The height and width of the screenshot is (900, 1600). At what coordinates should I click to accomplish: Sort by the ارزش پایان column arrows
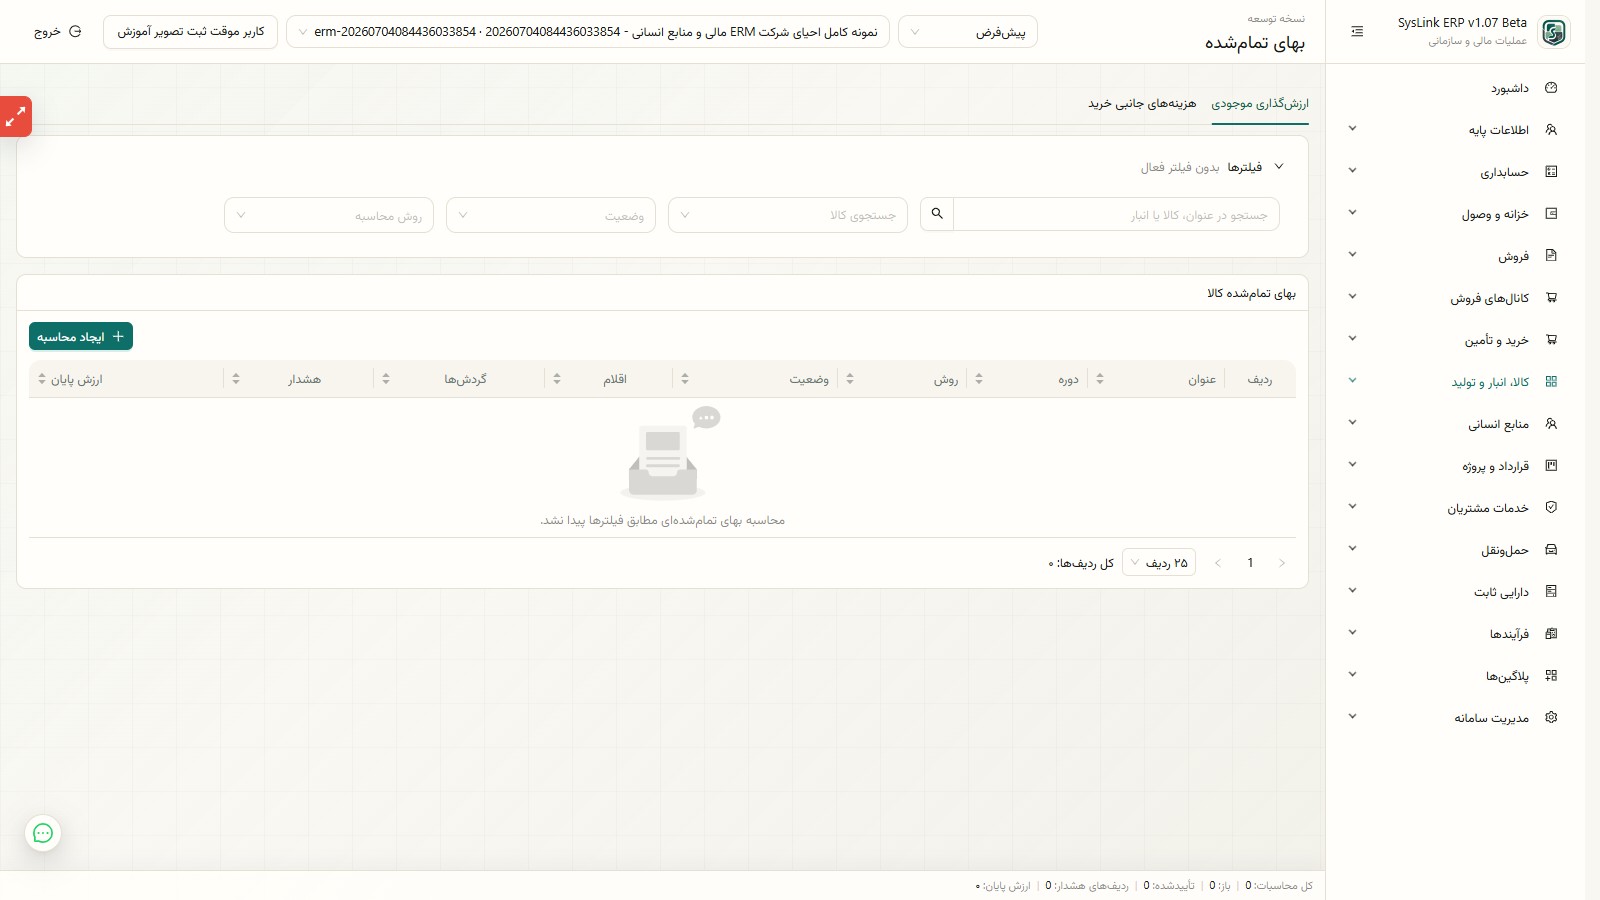tap(42, 379)
